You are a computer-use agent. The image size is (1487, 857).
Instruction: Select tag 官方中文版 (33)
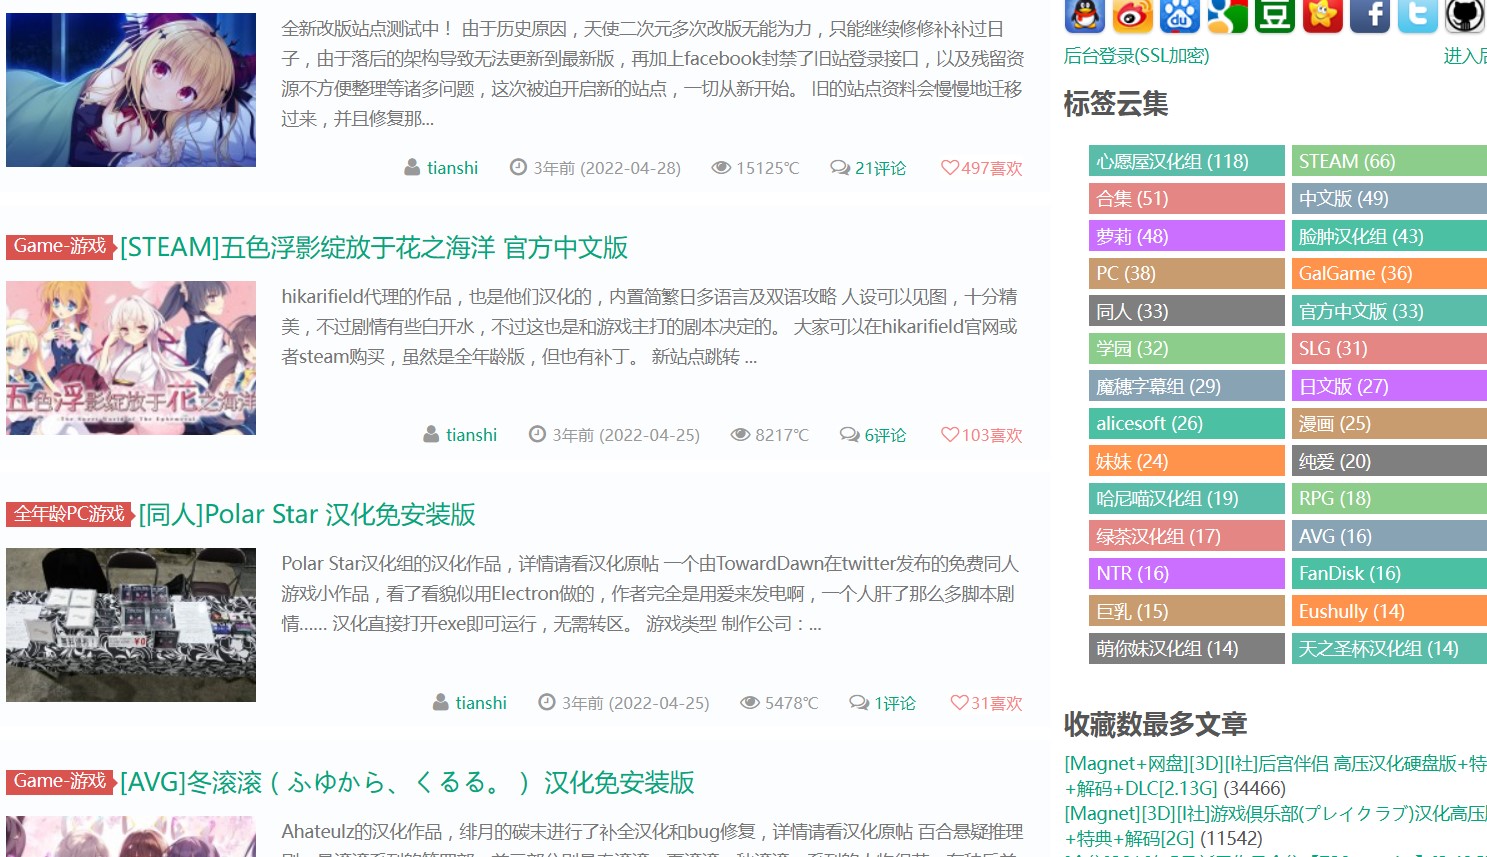tap(1389, 311)
